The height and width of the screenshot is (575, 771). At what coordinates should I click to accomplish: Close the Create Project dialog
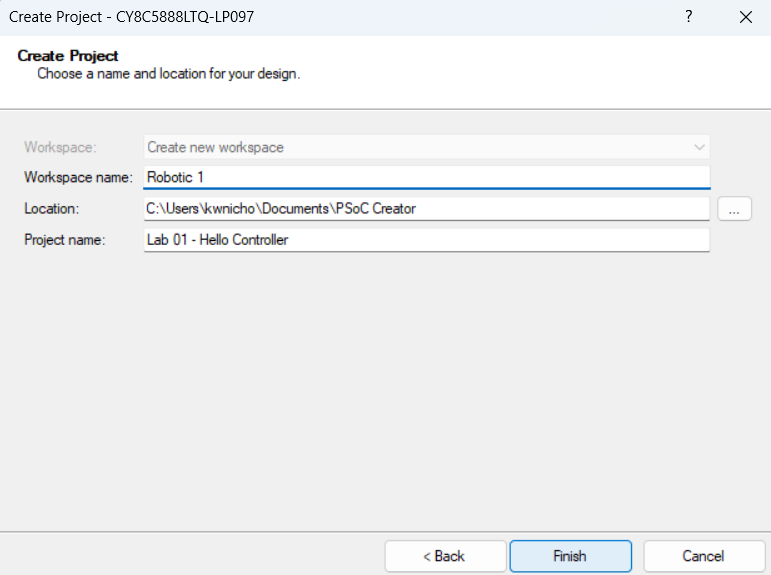[x=745, y=17]
